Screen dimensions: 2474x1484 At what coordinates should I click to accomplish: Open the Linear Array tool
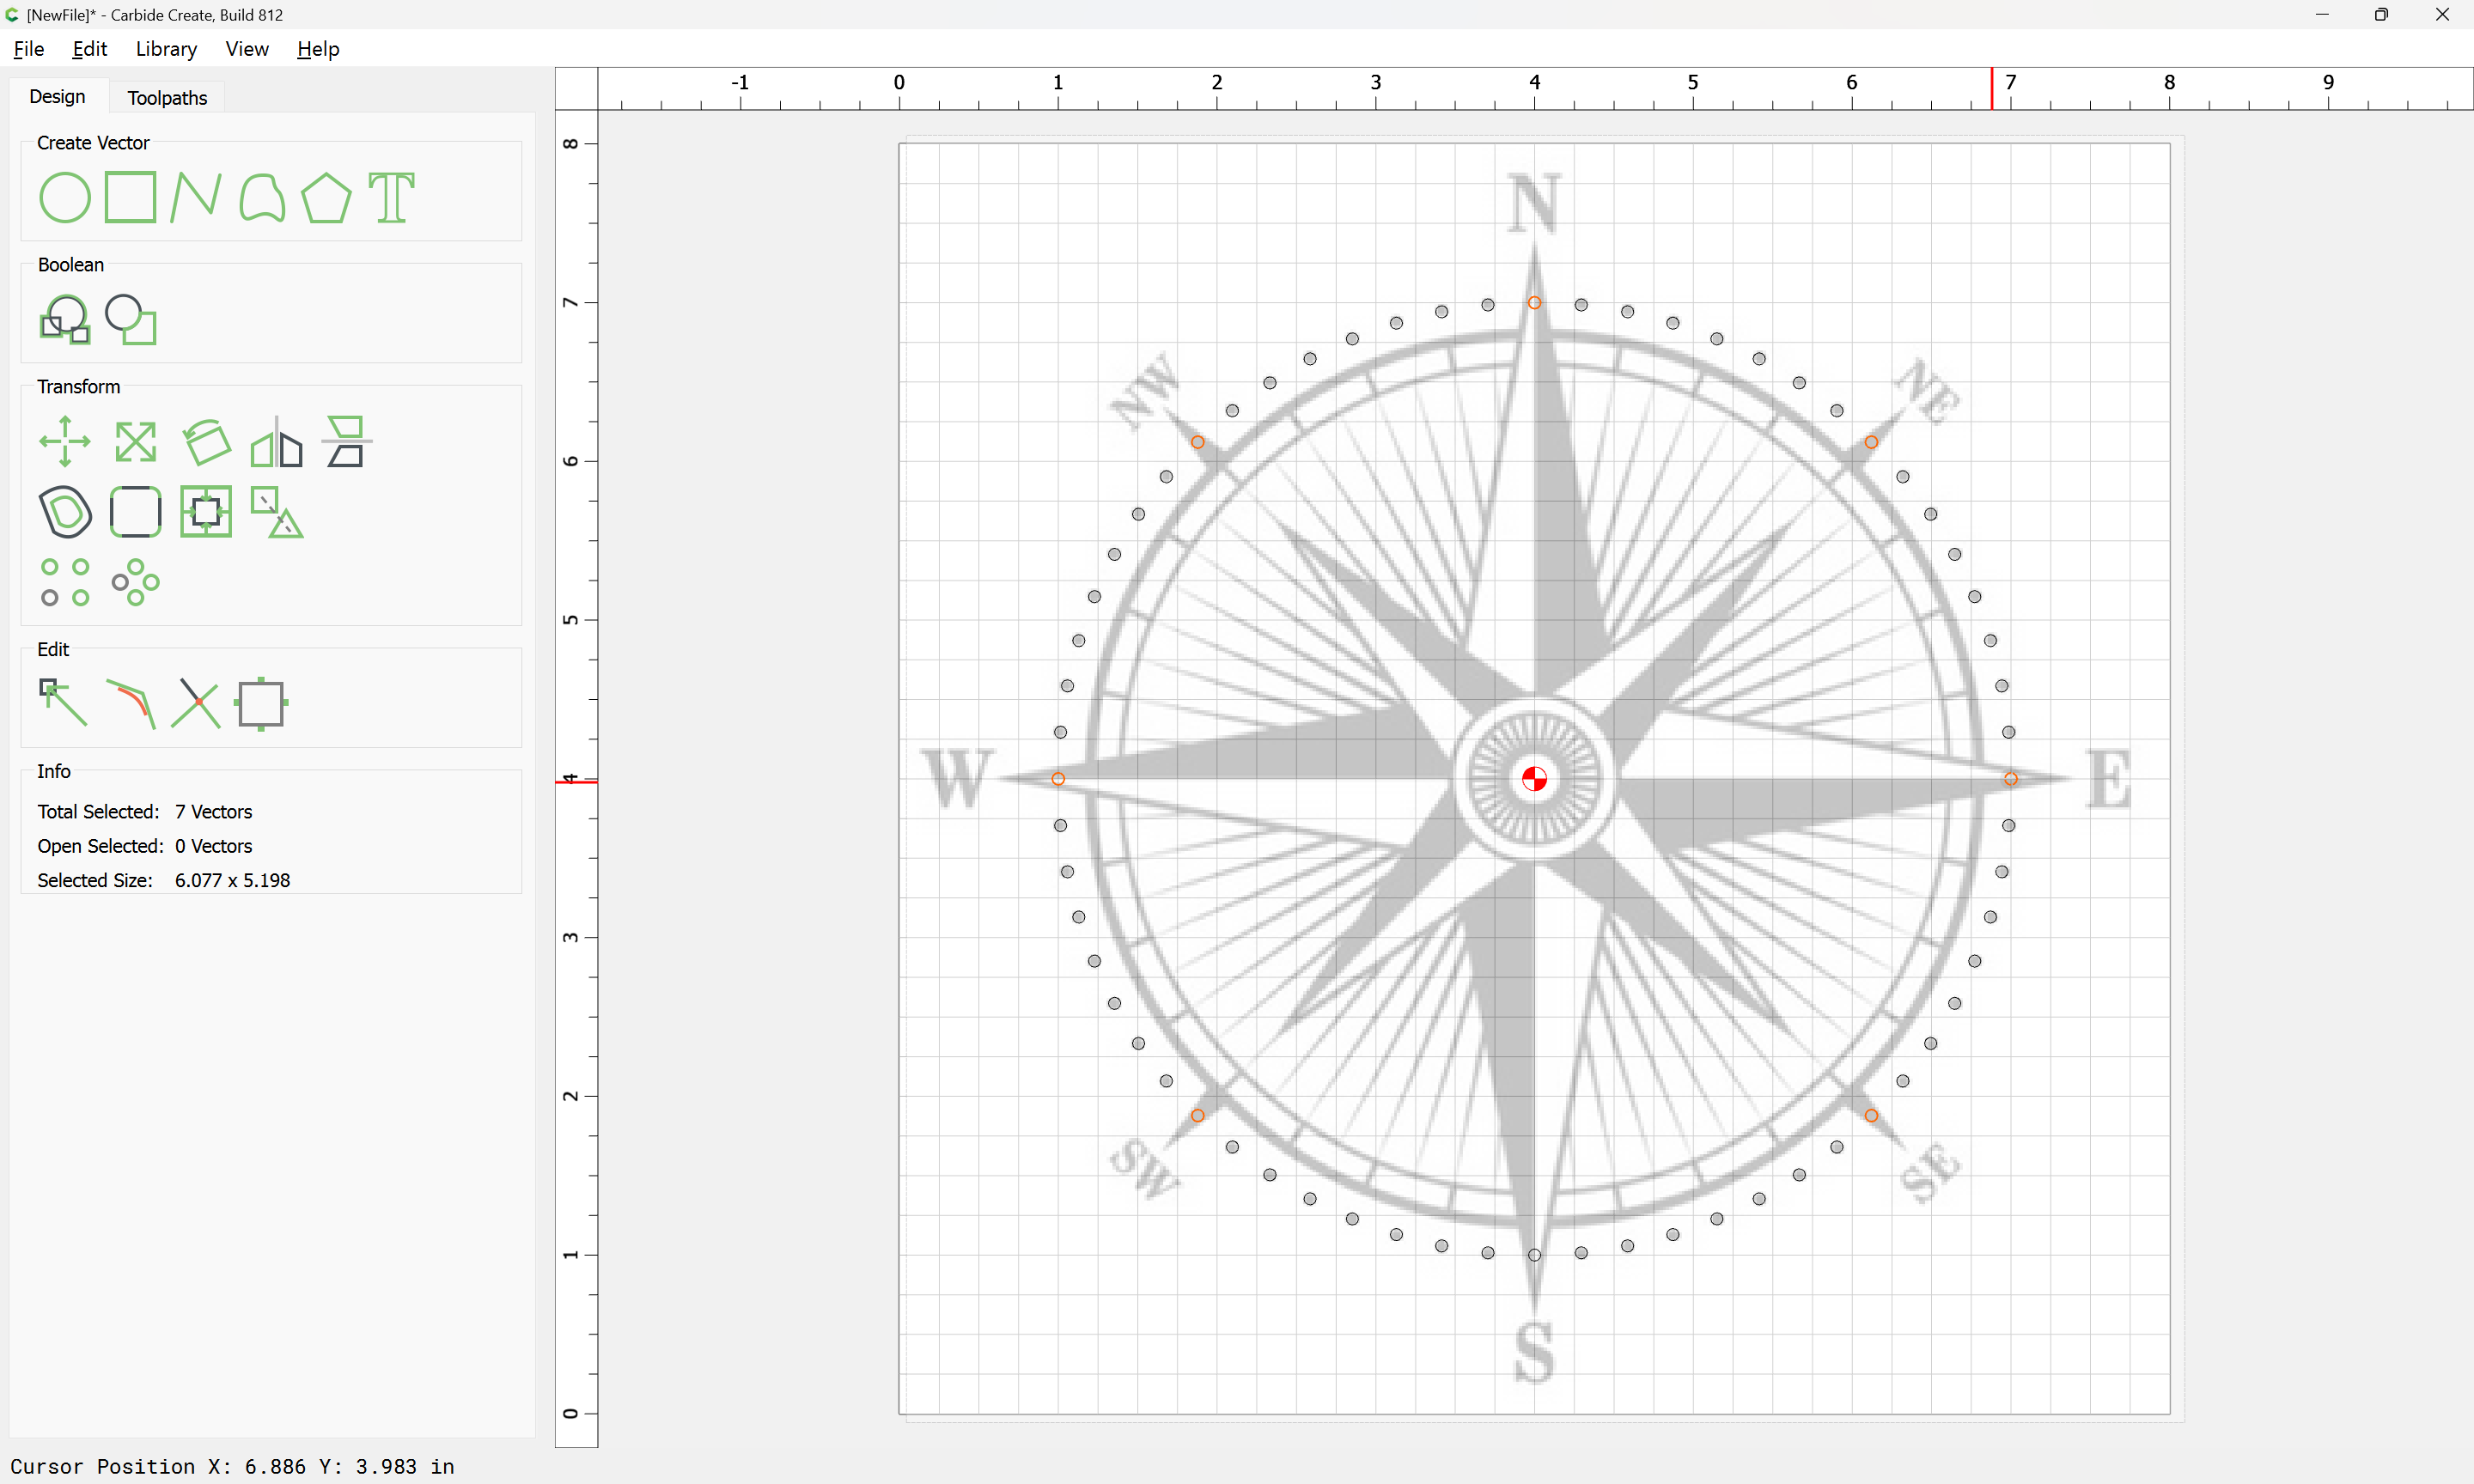pos(65,582)
